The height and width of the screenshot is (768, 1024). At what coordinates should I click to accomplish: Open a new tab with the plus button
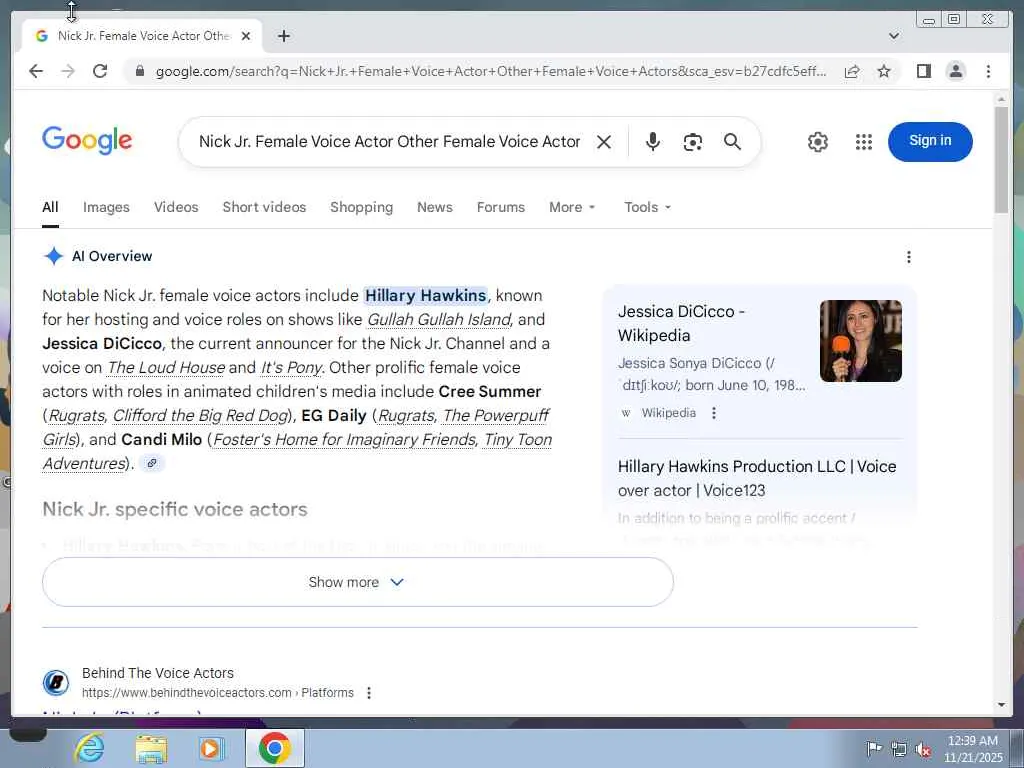tap(283, 36)
